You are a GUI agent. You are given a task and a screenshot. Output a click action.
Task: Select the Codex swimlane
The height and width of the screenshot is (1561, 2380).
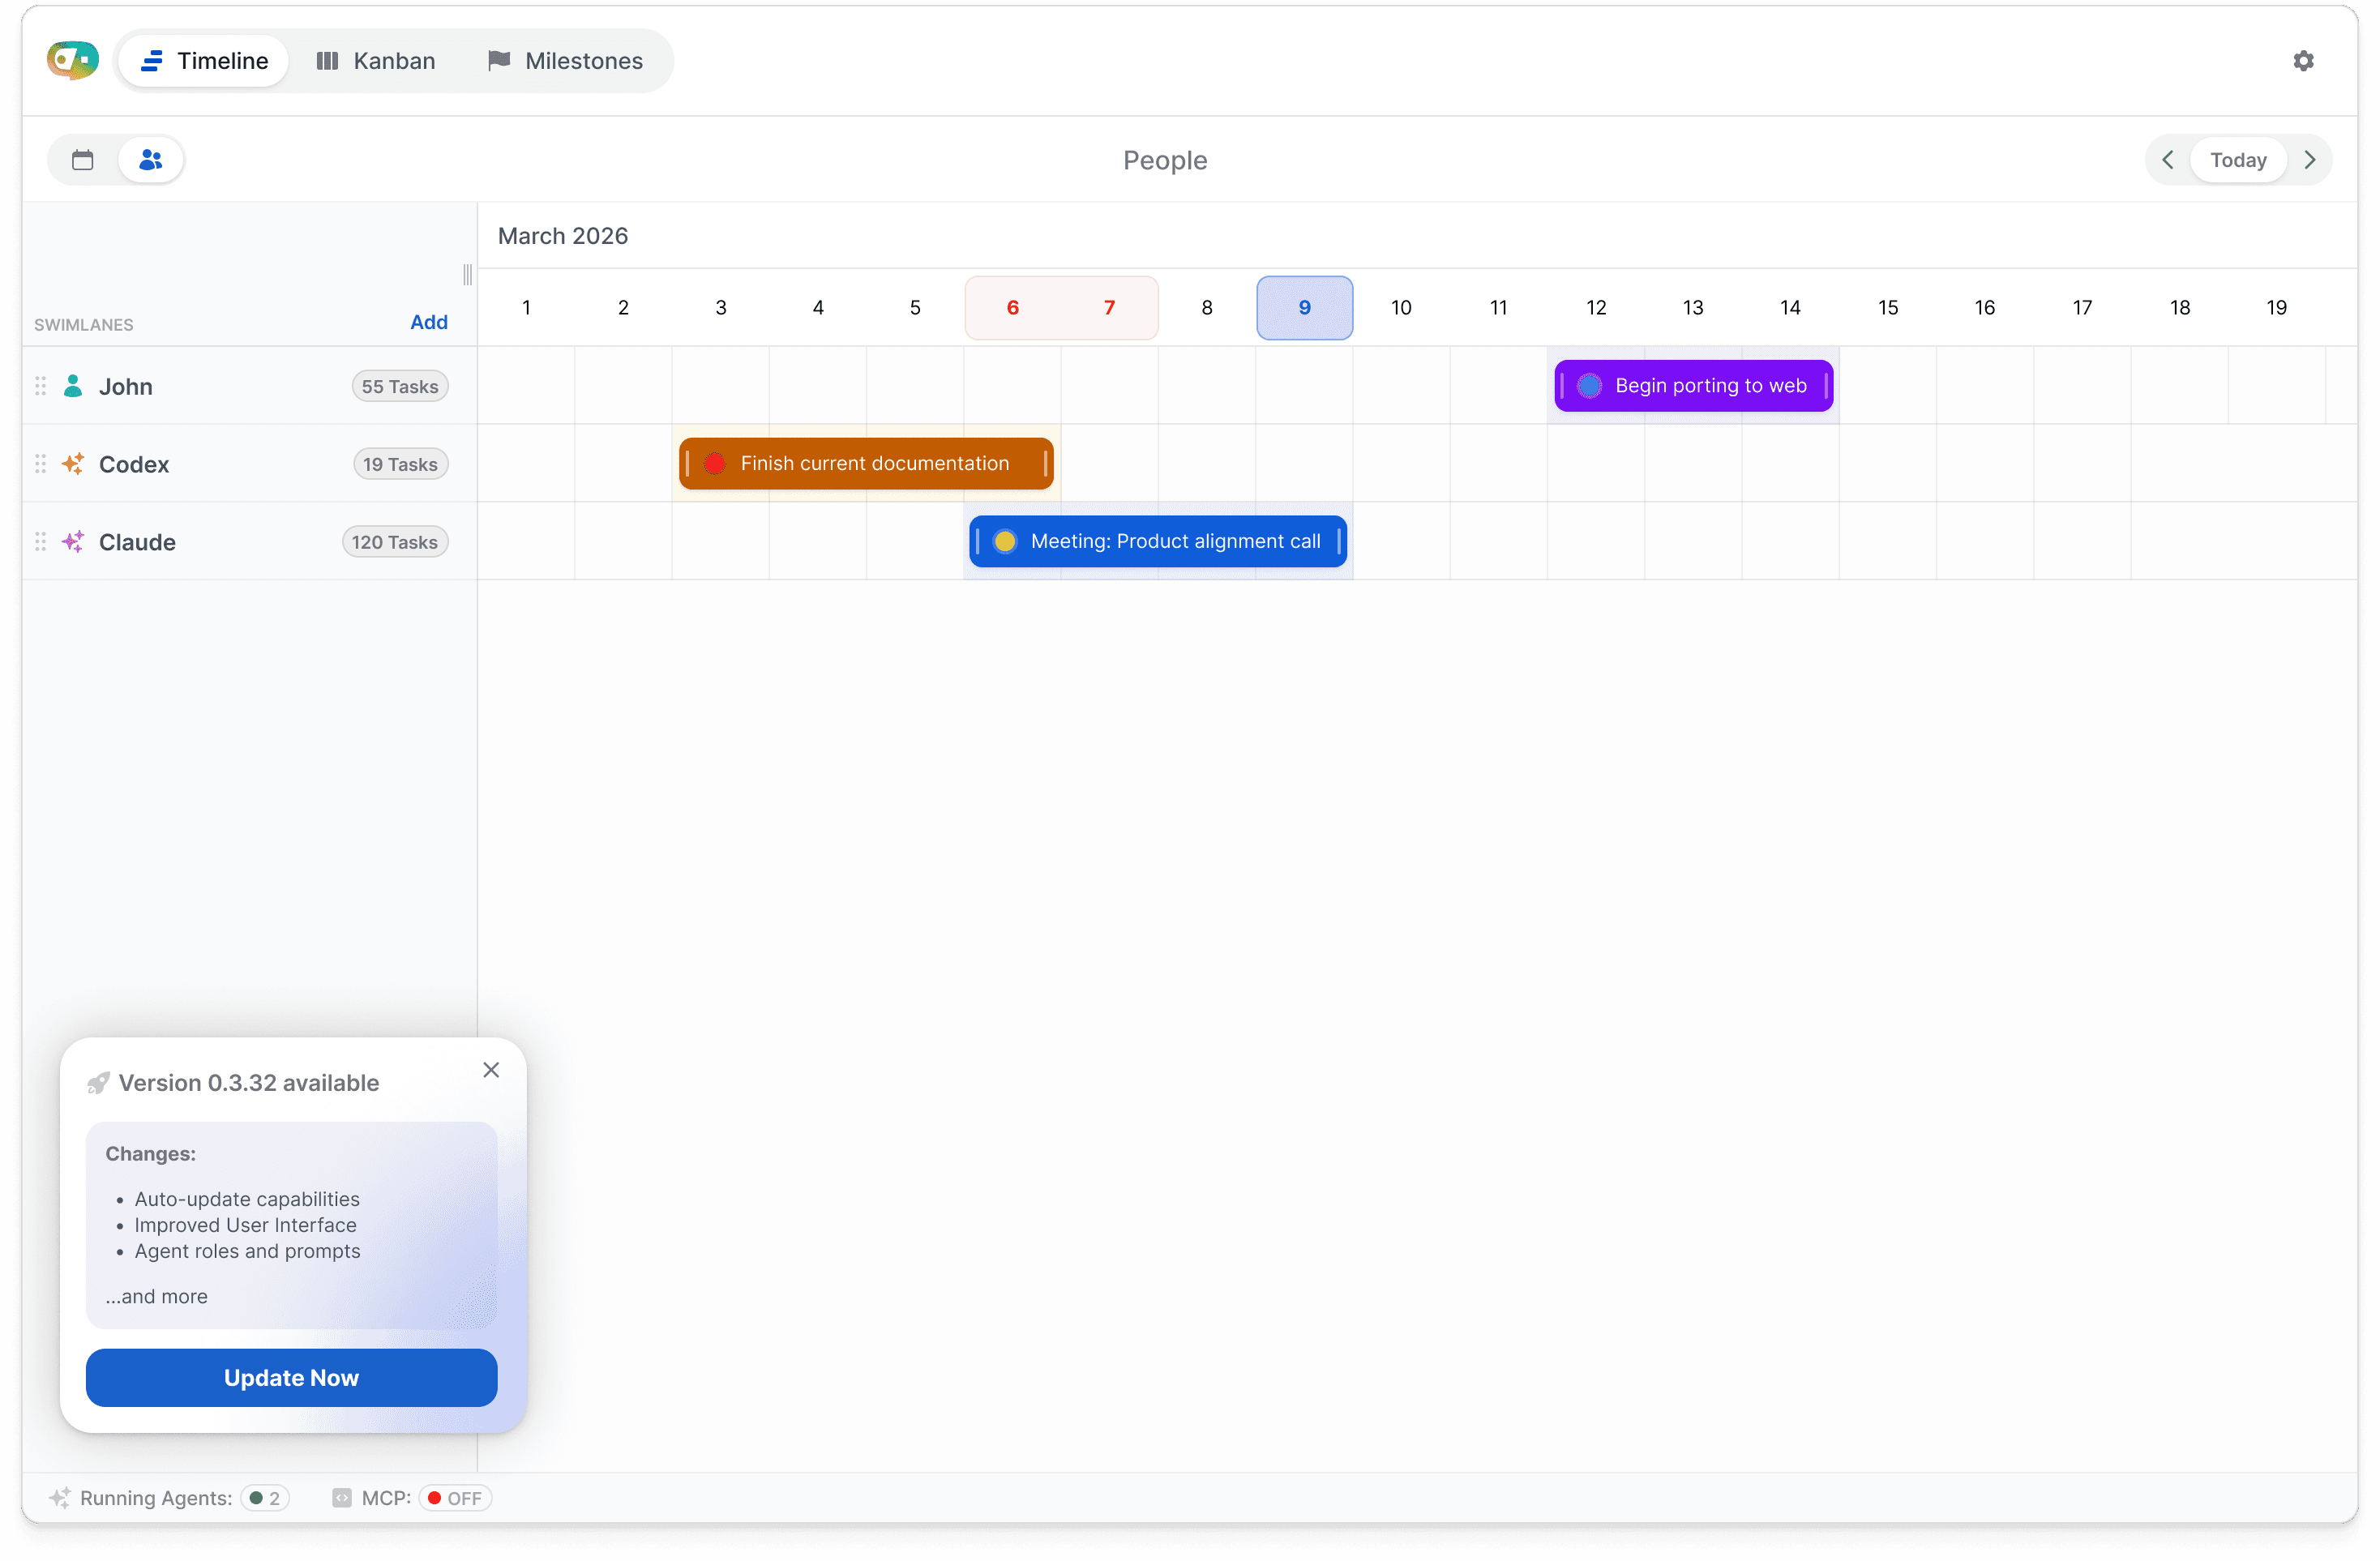click(x=249, y=464)
